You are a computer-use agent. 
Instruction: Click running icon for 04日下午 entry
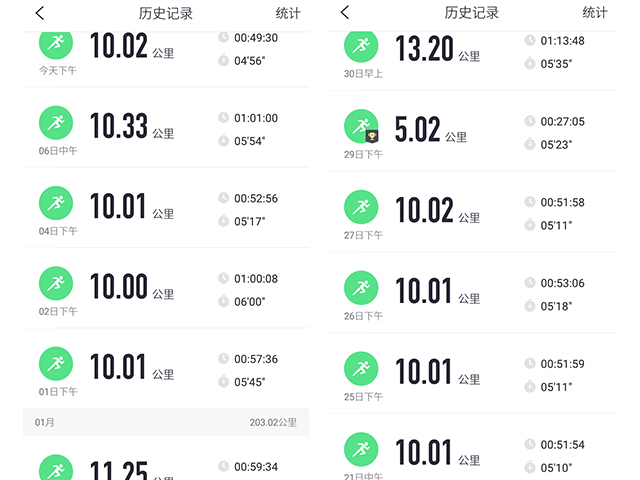56,203
